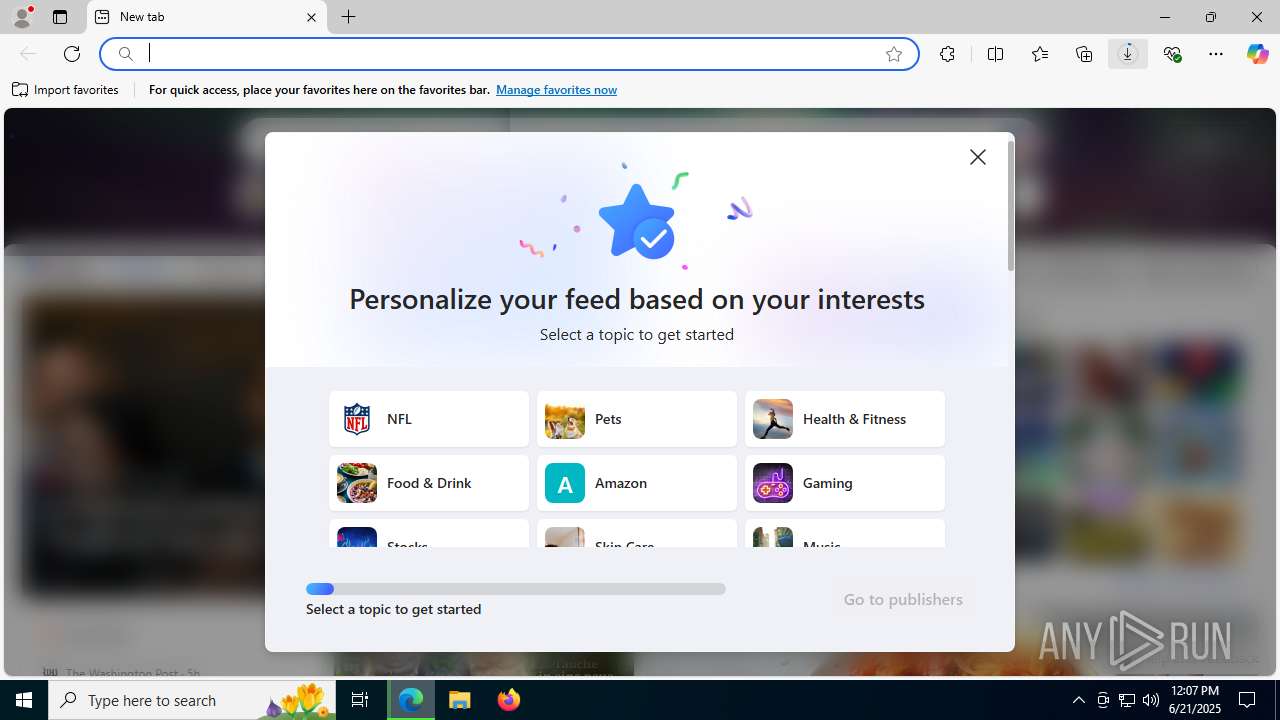Launch Firefox from taskbar
This screenshot has width=1280, height=720.
(509, 700)
